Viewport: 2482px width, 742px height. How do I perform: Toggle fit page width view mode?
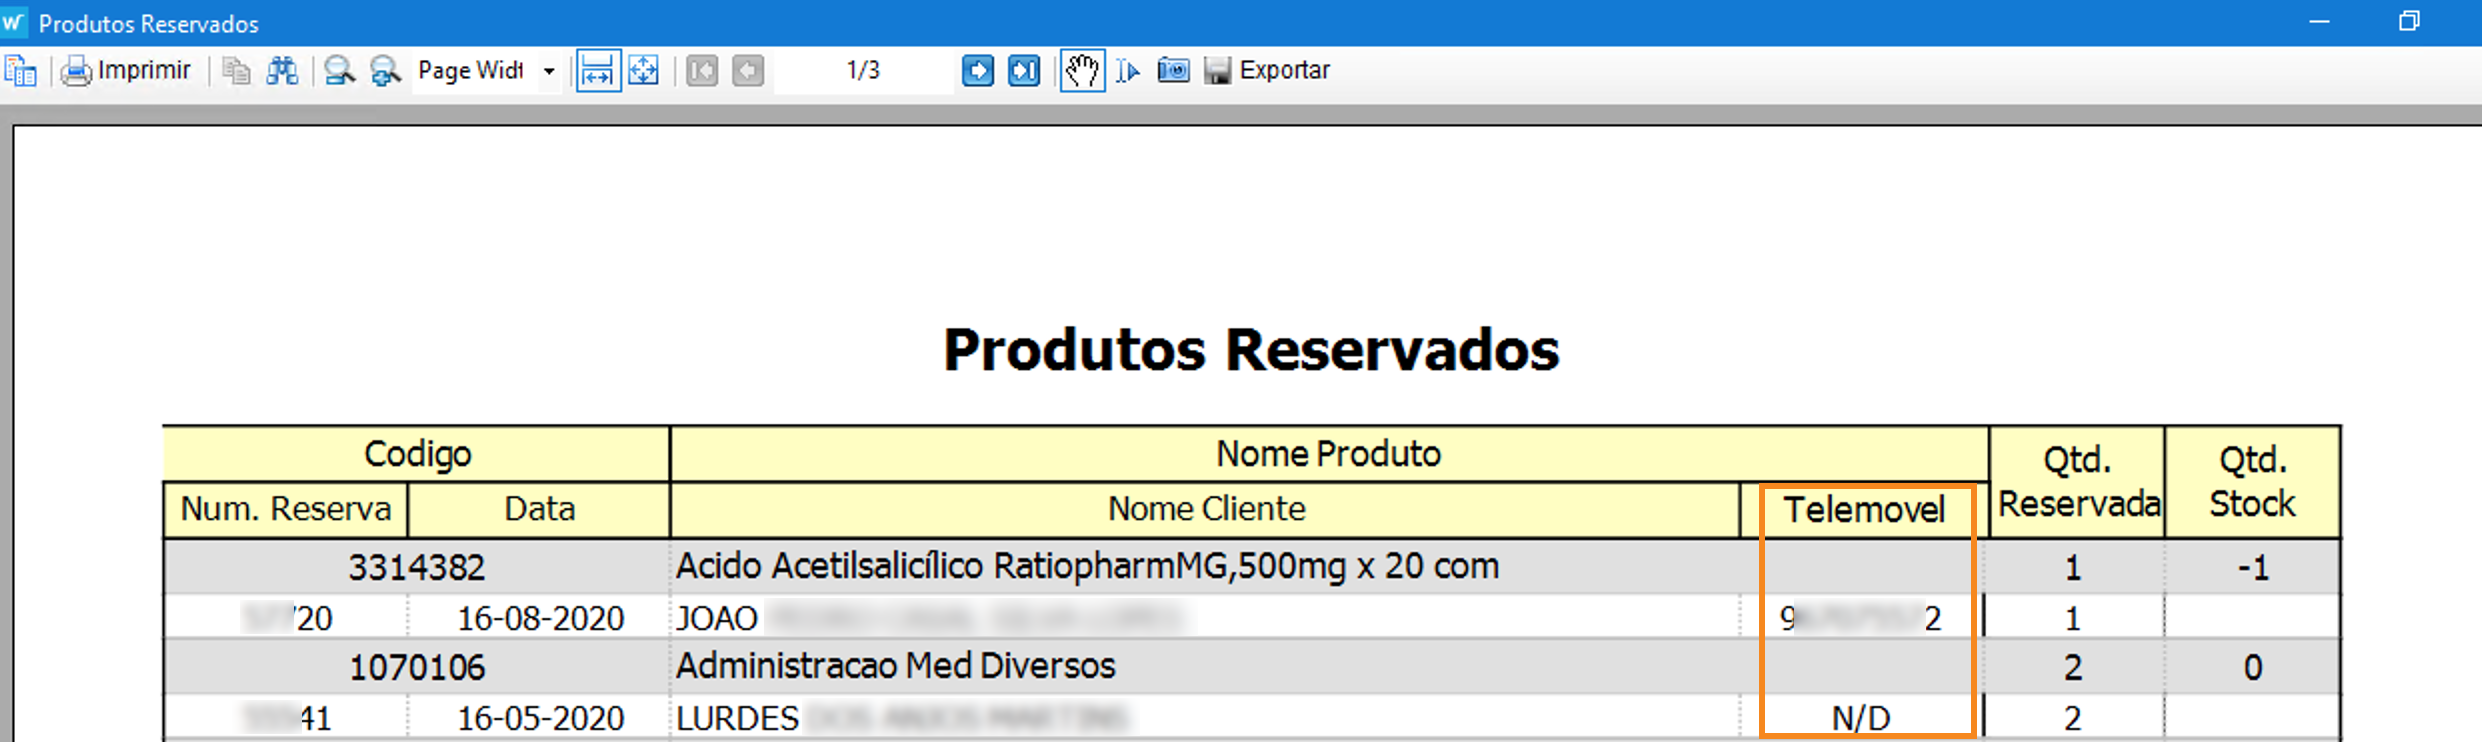point(597,71)
